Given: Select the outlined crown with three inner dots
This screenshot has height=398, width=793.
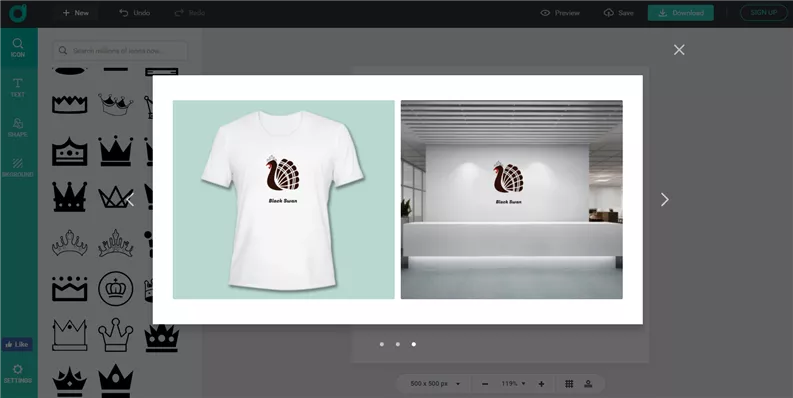Looking at the screenshot, I should coord(70,151).
